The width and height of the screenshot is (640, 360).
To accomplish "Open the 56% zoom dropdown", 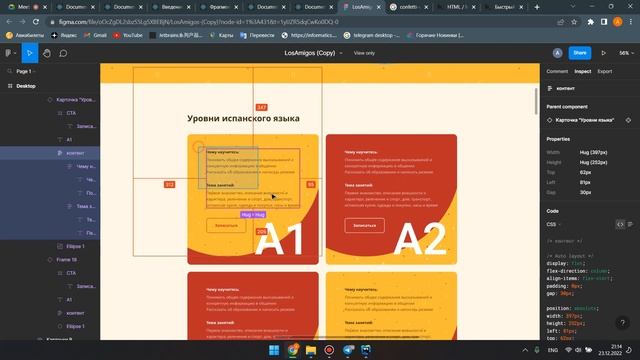I will tap(627, 53).
